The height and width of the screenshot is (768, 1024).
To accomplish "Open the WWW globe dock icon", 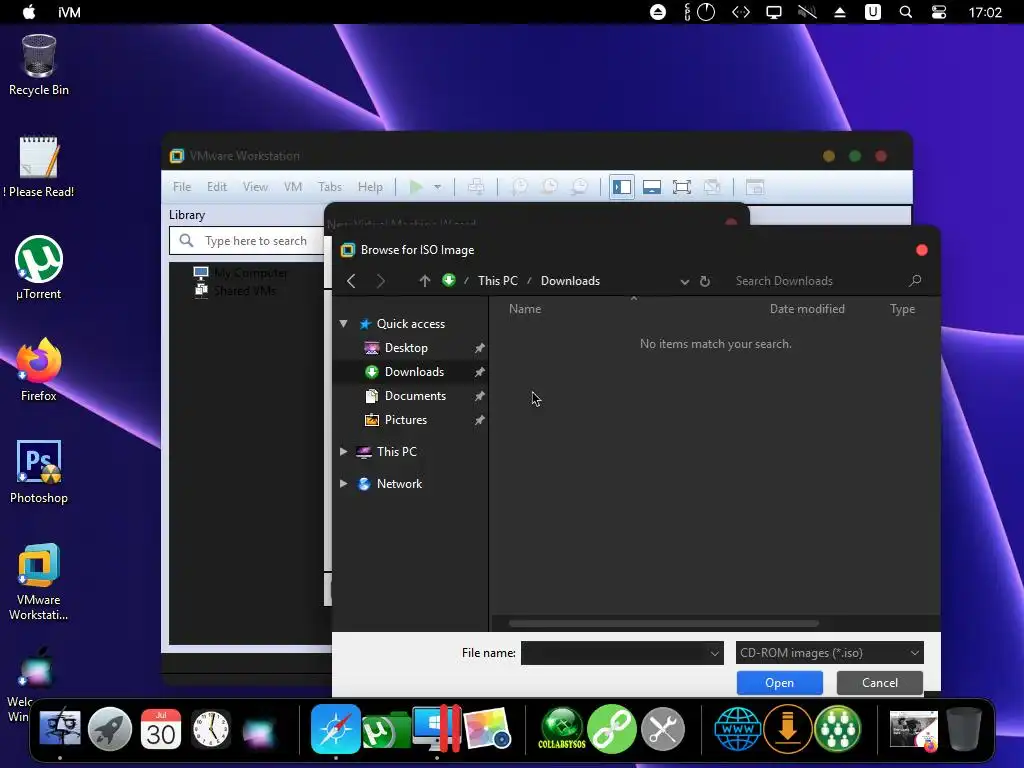I will point(737,729).
